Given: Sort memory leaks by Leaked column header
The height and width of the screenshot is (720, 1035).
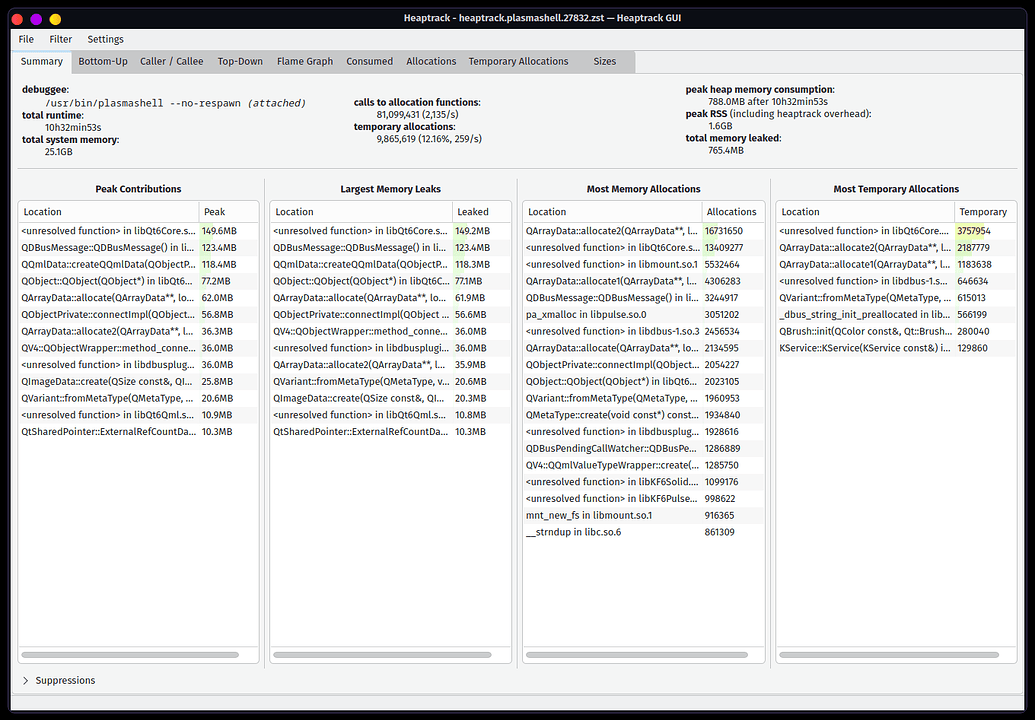Looking at the screenshot, I should click(x=481, y=212).
